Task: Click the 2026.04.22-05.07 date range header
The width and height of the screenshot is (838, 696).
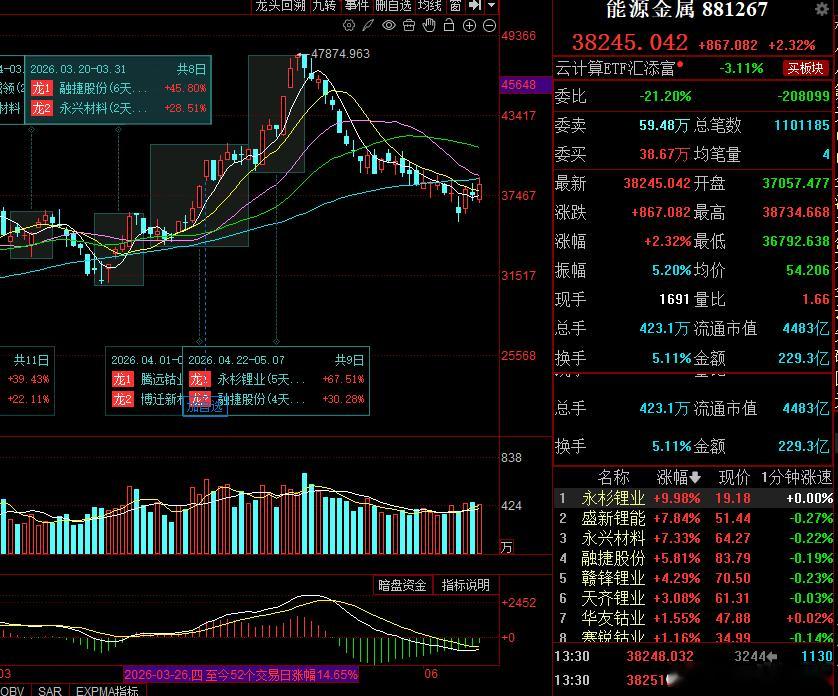Action: pos(236,360)
